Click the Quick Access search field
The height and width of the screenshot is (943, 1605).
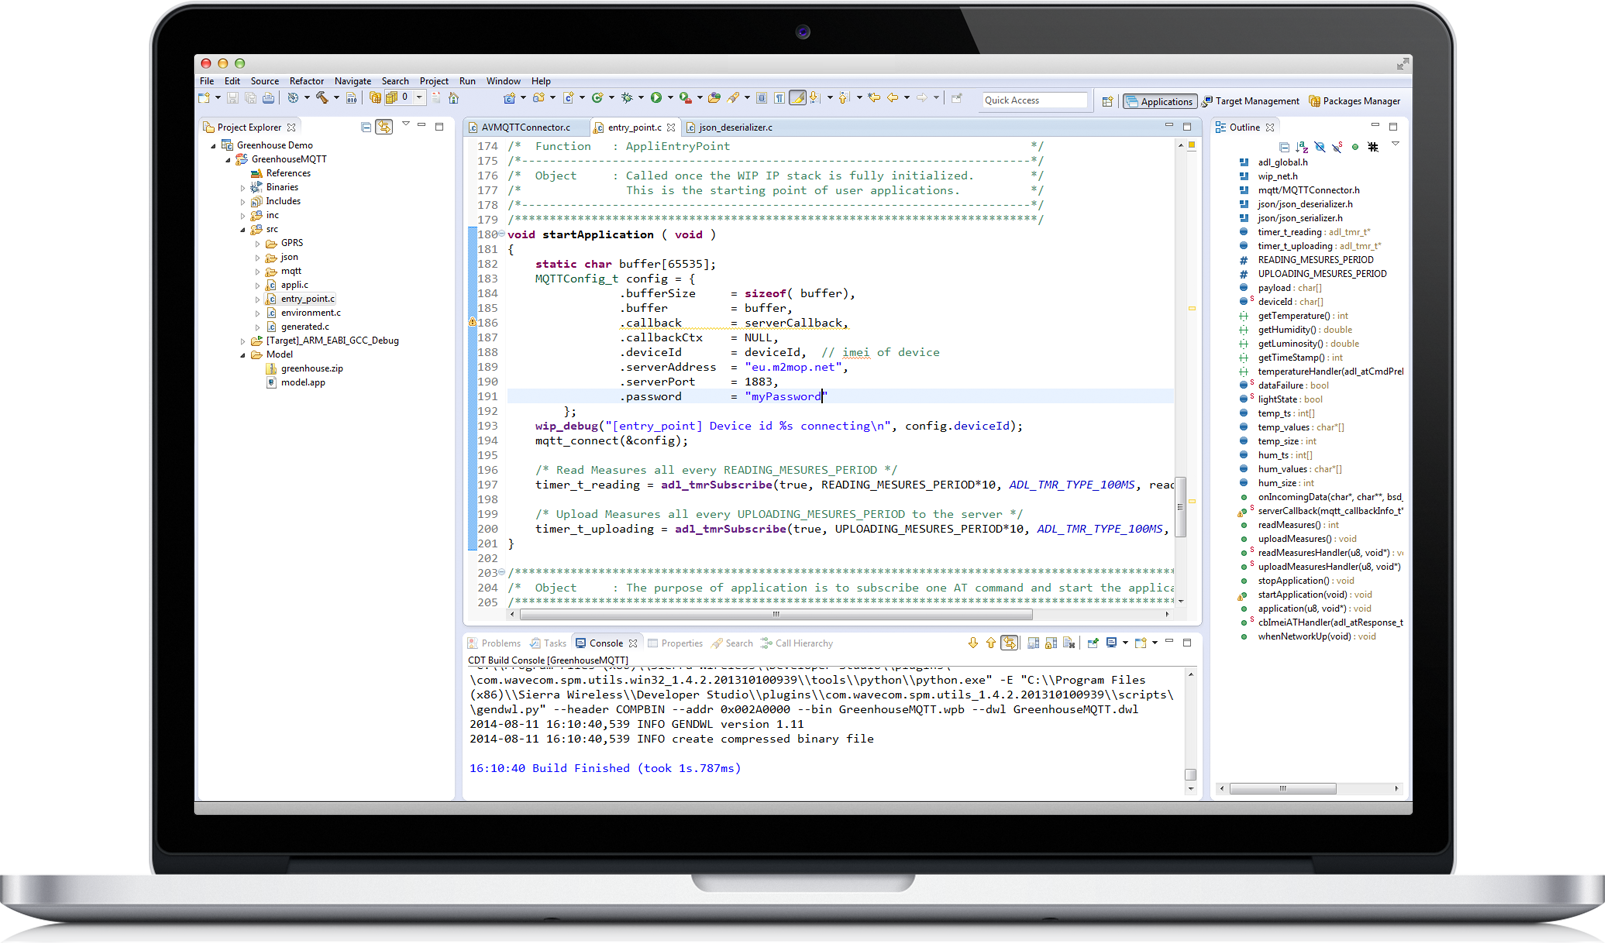(1033, 100)
